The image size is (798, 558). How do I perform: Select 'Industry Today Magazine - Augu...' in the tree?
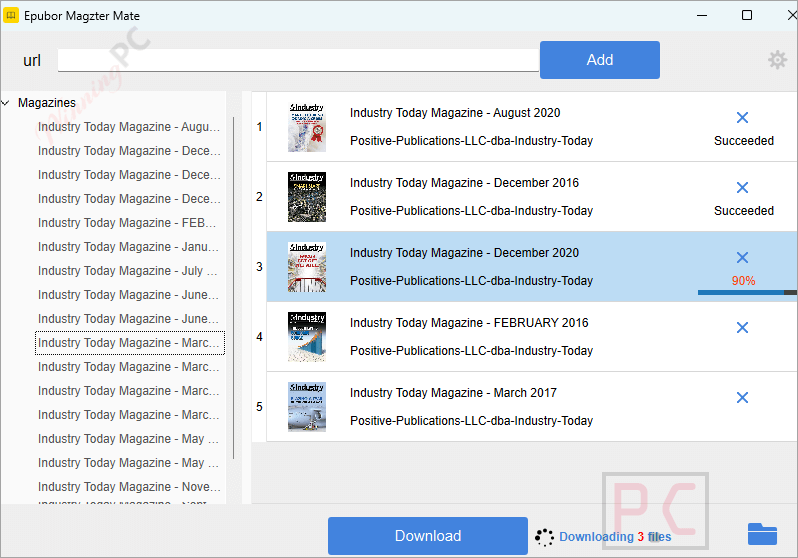[129, 127]
